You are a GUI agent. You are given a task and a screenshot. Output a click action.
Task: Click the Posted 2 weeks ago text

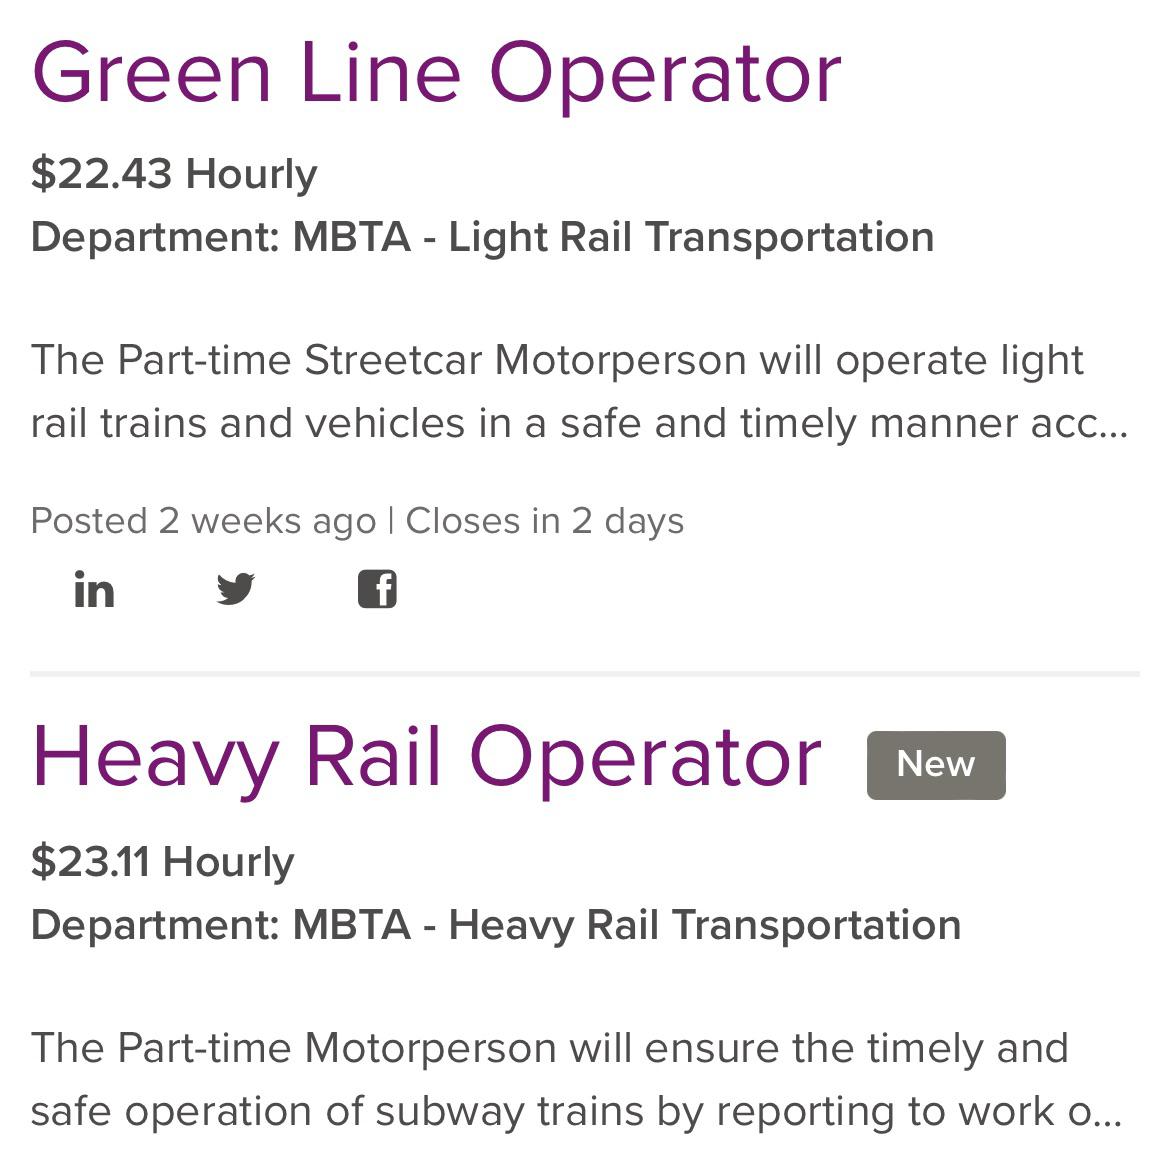click(x=203, y=521)
